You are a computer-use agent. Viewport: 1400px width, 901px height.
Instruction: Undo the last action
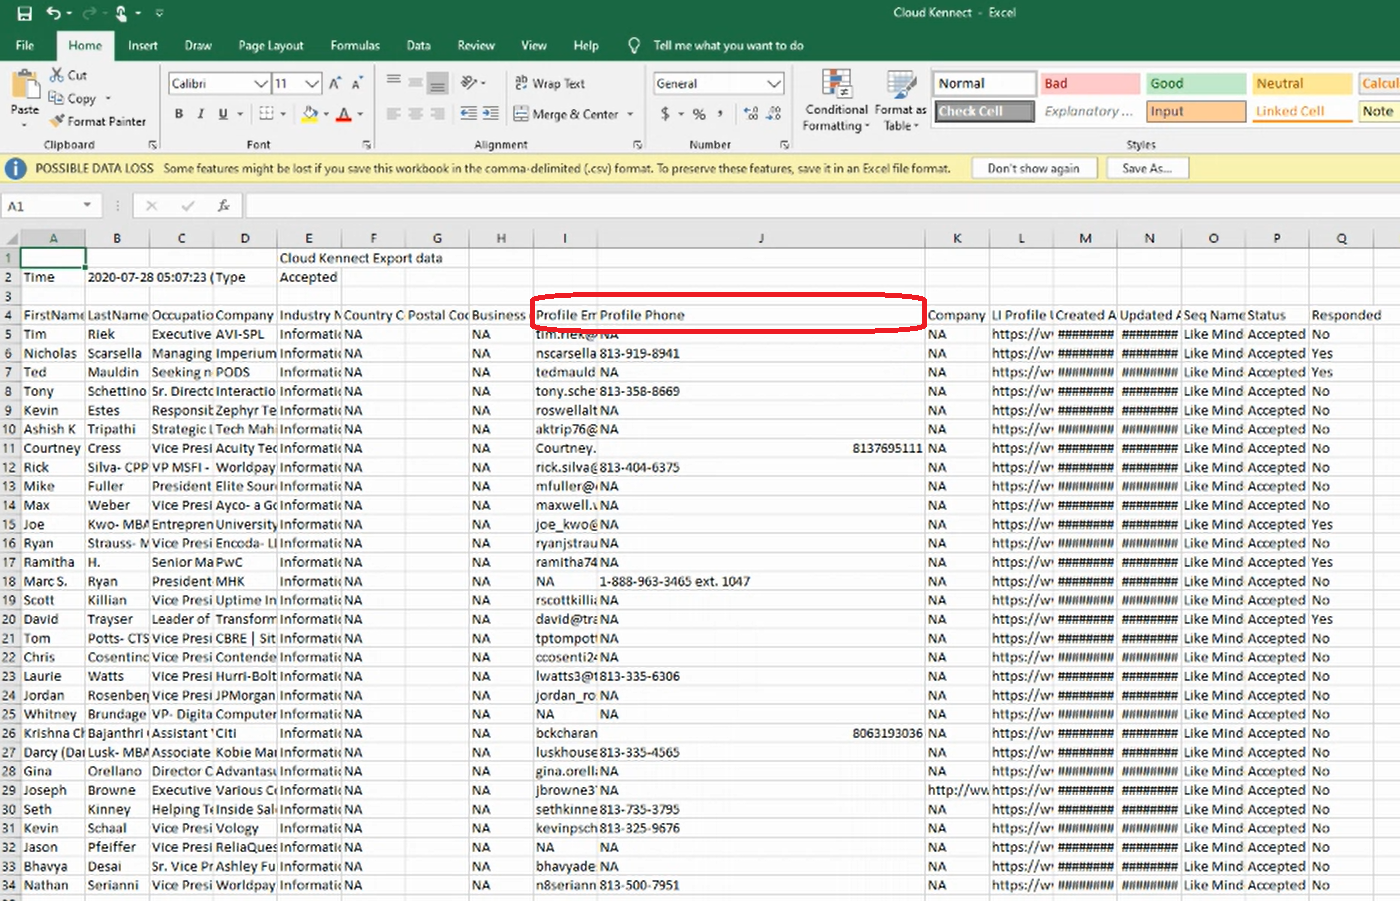[x=54, y=13]
